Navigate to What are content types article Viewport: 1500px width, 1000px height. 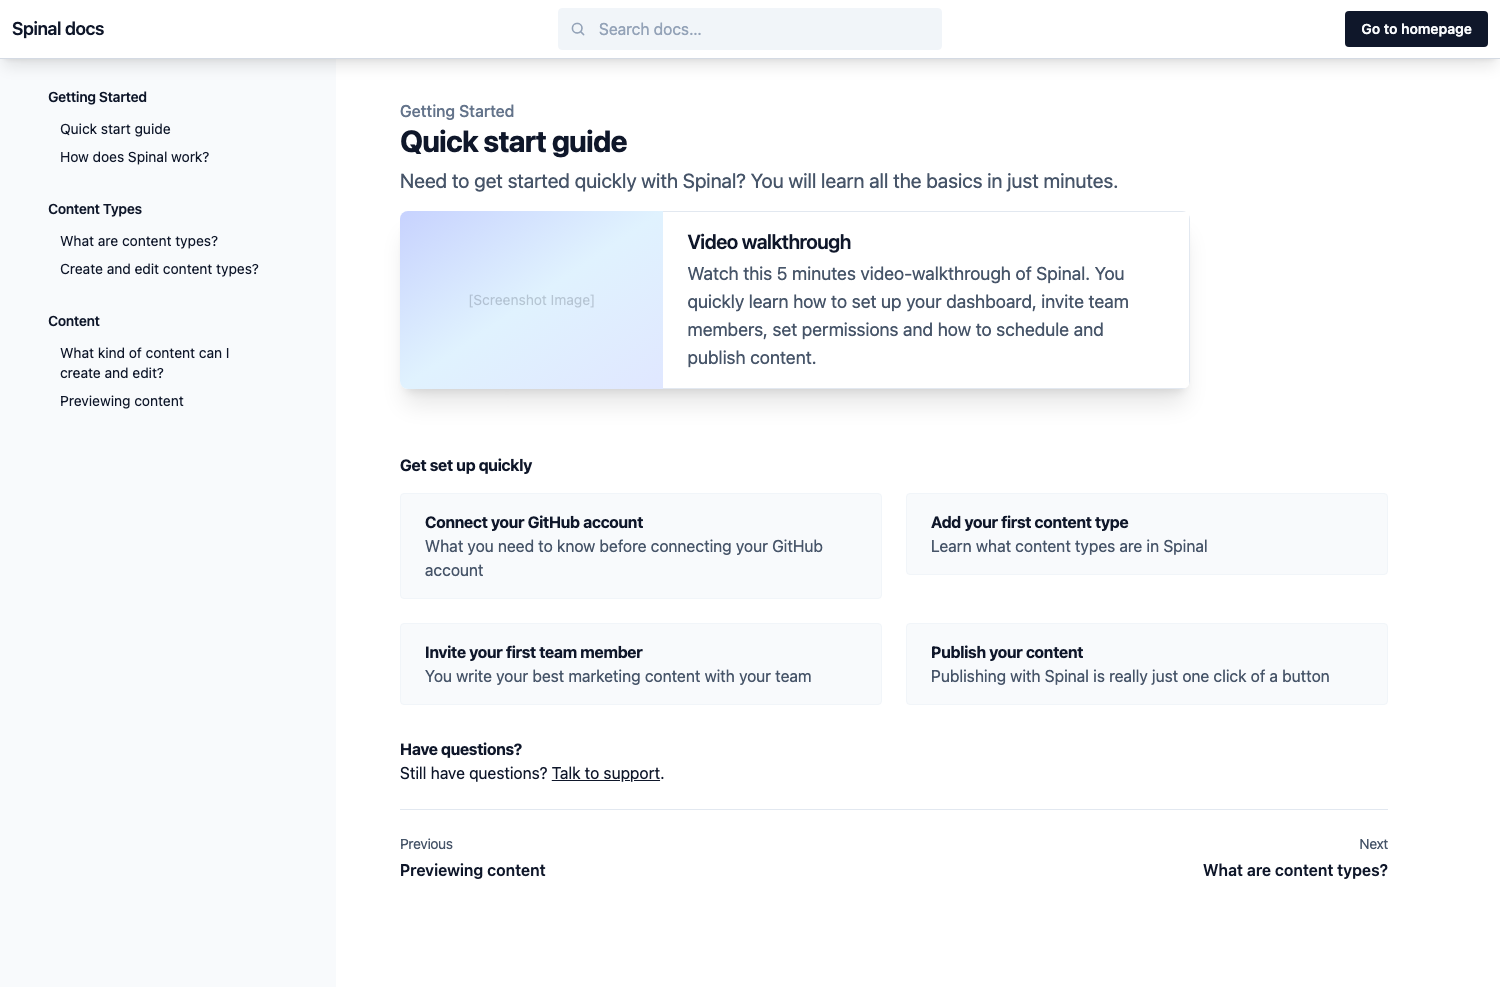(139, 241)
